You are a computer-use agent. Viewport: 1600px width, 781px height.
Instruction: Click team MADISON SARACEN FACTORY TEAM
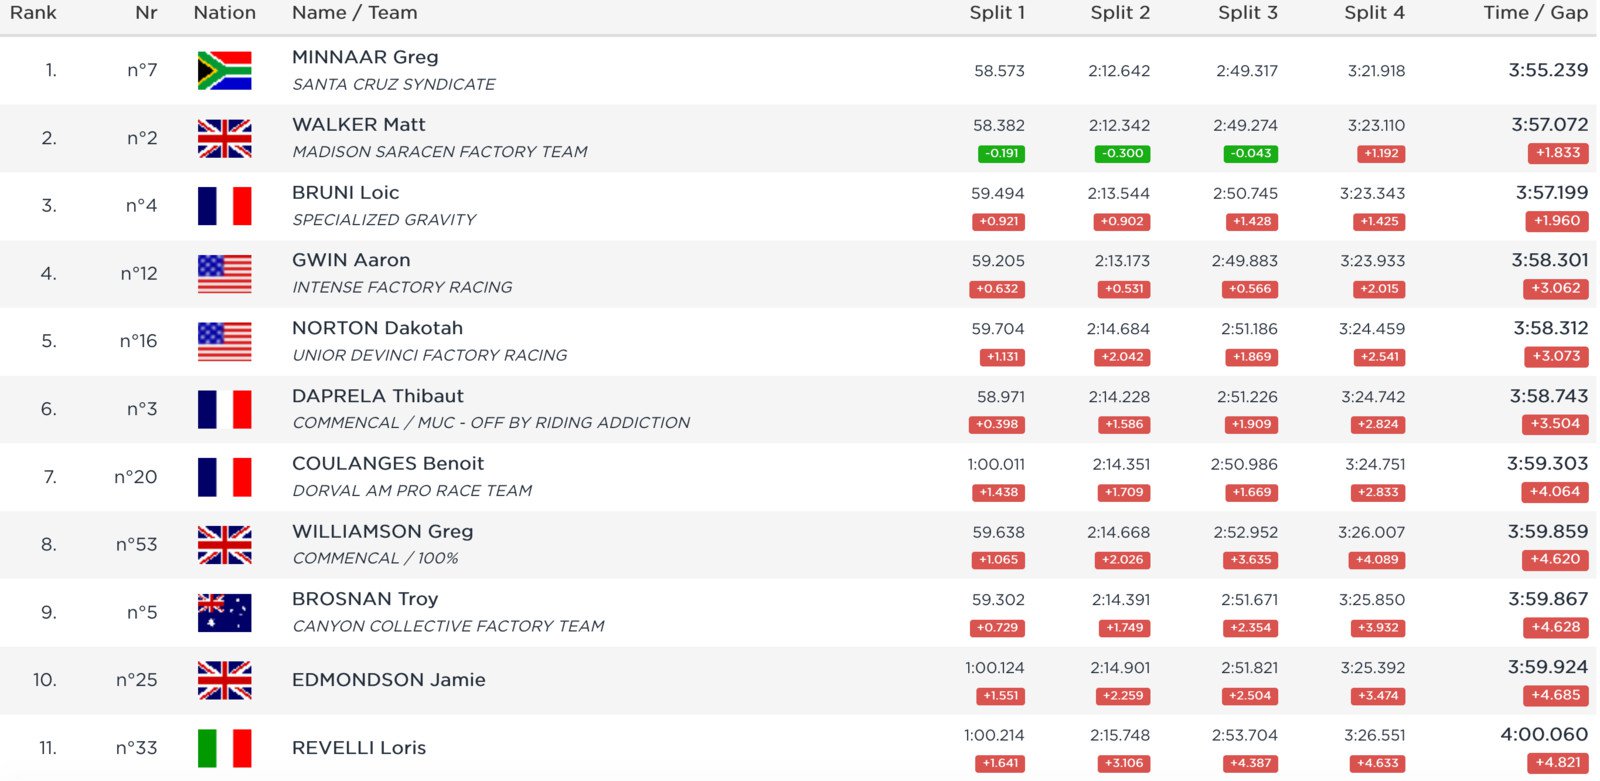click(440, 152)
